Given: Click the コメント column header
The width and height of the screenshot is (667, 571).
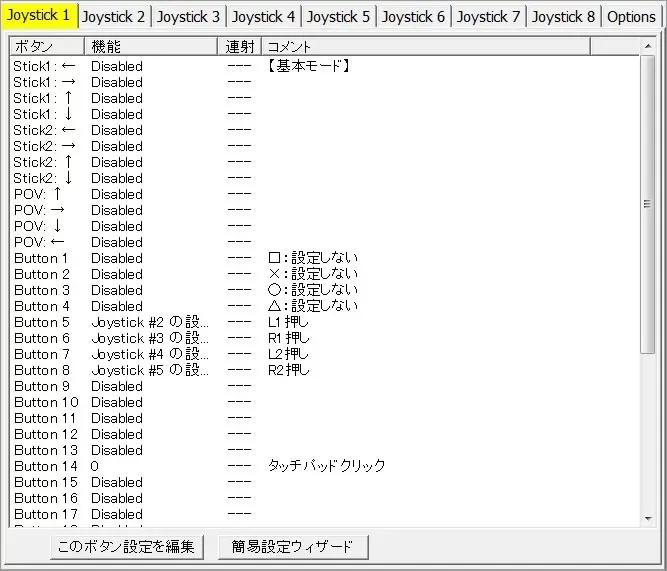Looking at the screenshot, I should (x=426, y=46).
